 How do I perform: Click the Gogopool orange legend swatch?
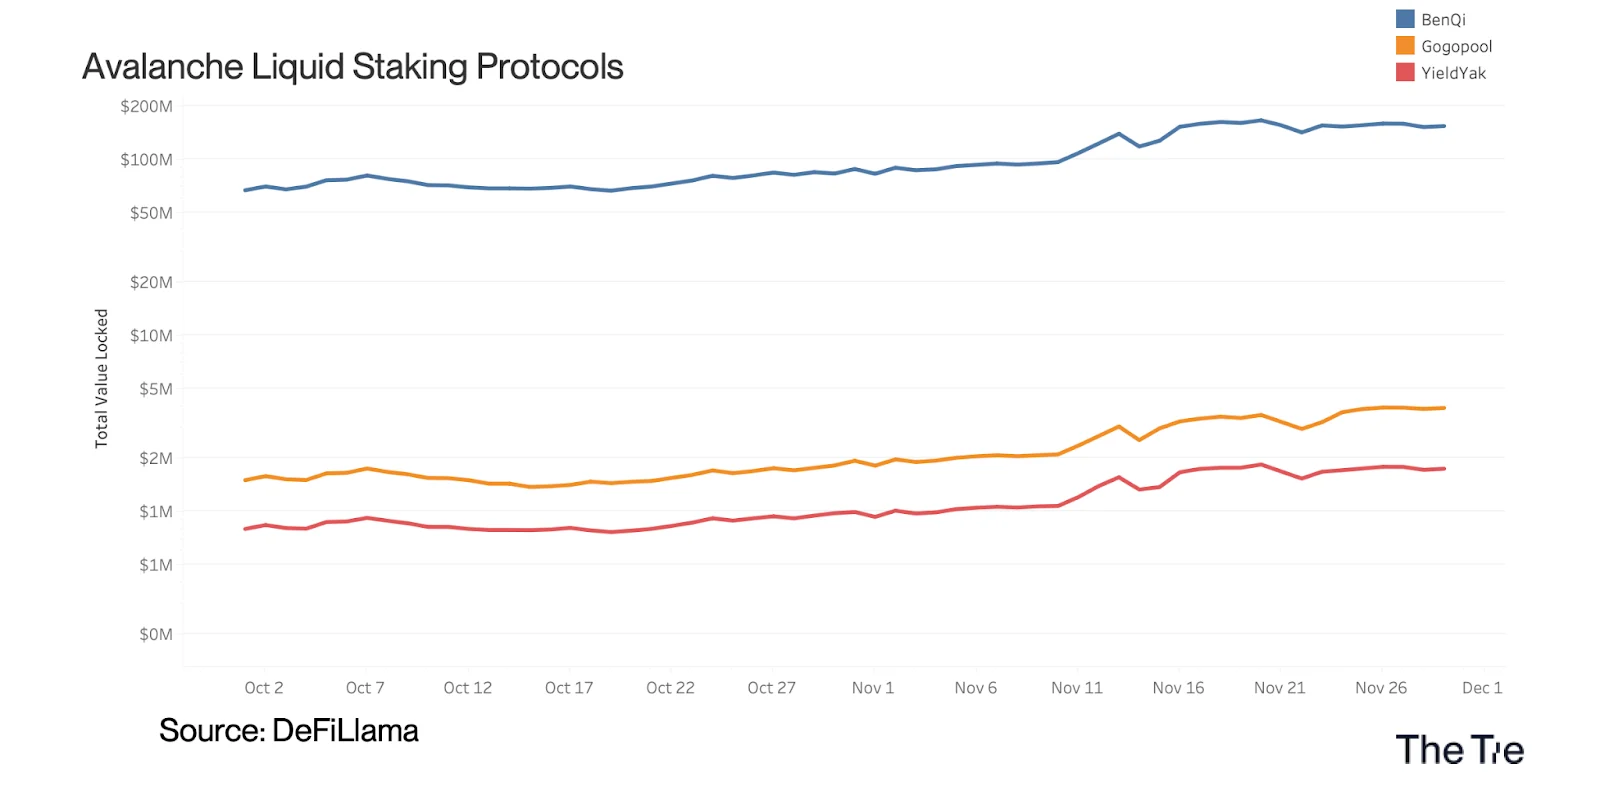pos(1405,46)
